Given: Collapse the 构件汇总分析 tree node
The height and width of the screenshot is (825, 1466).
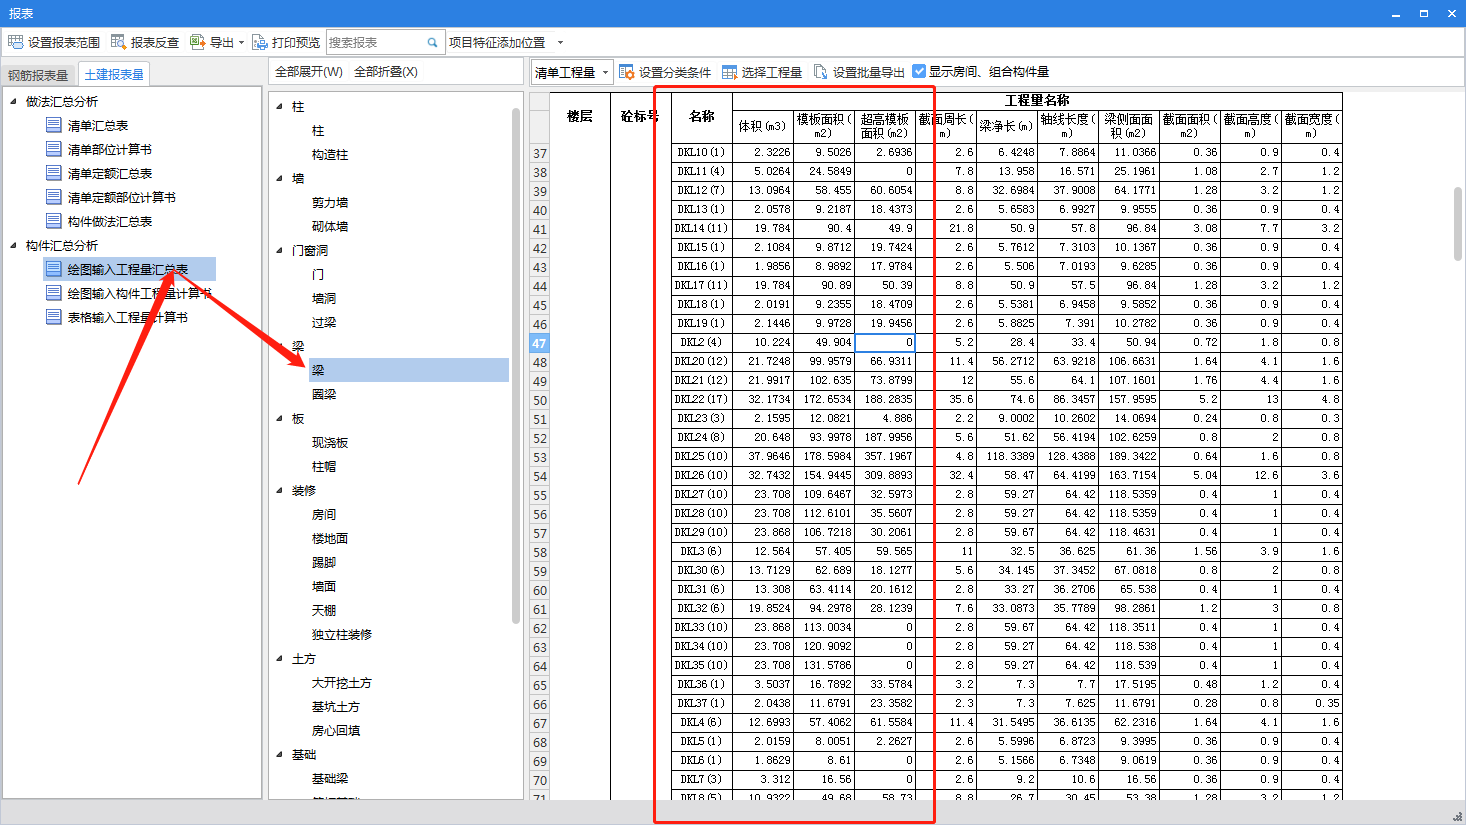Looking at the screenshot, I should (14, 245).
